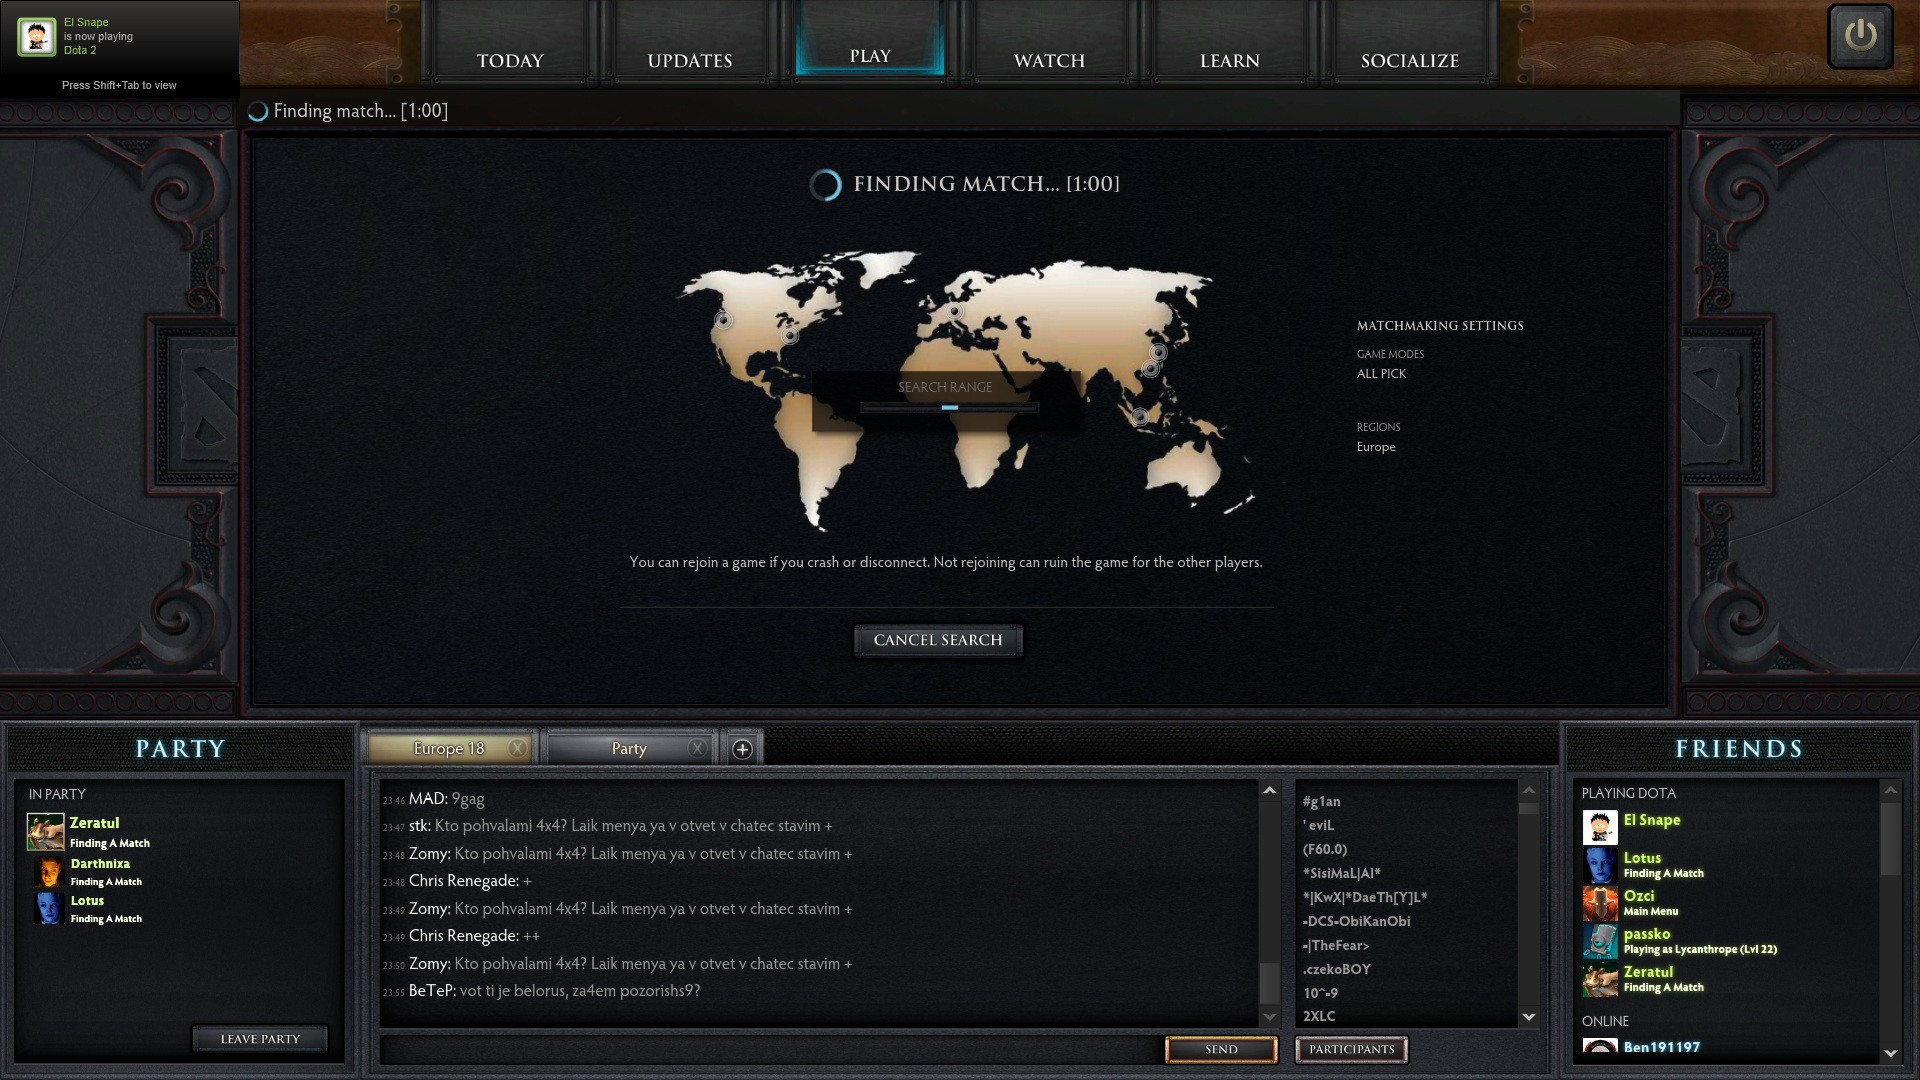Viewport: 1920px width, 1080px height.
Task: Click the large finding match spinner icon
Action: (x=825, y=184)
